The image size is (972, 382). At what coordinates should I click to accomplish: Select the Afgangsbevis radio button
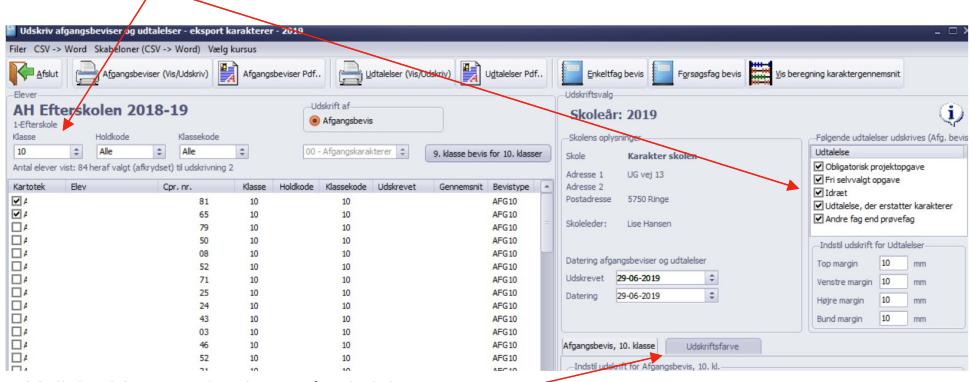click(314, 121)
